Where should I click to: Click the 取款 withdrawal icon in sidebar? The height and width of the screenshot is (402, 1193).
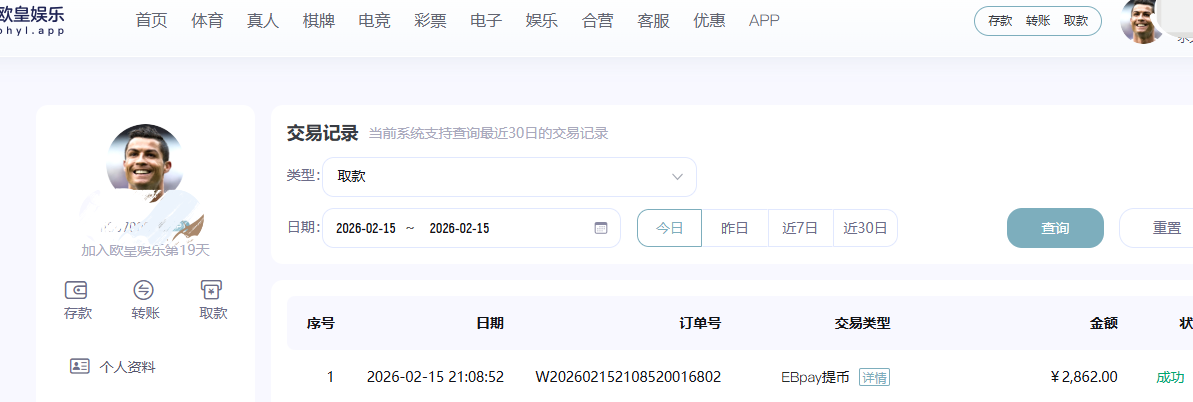[x=212, y=291]
